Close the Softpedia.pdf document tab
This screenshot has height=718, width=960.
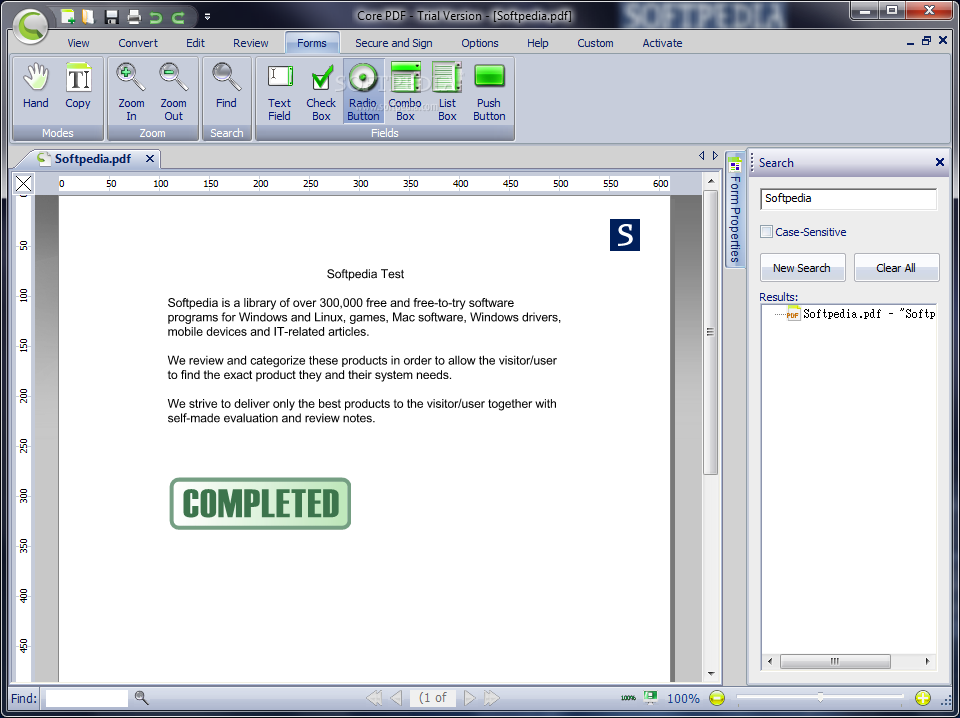click(x=149, y=159)
